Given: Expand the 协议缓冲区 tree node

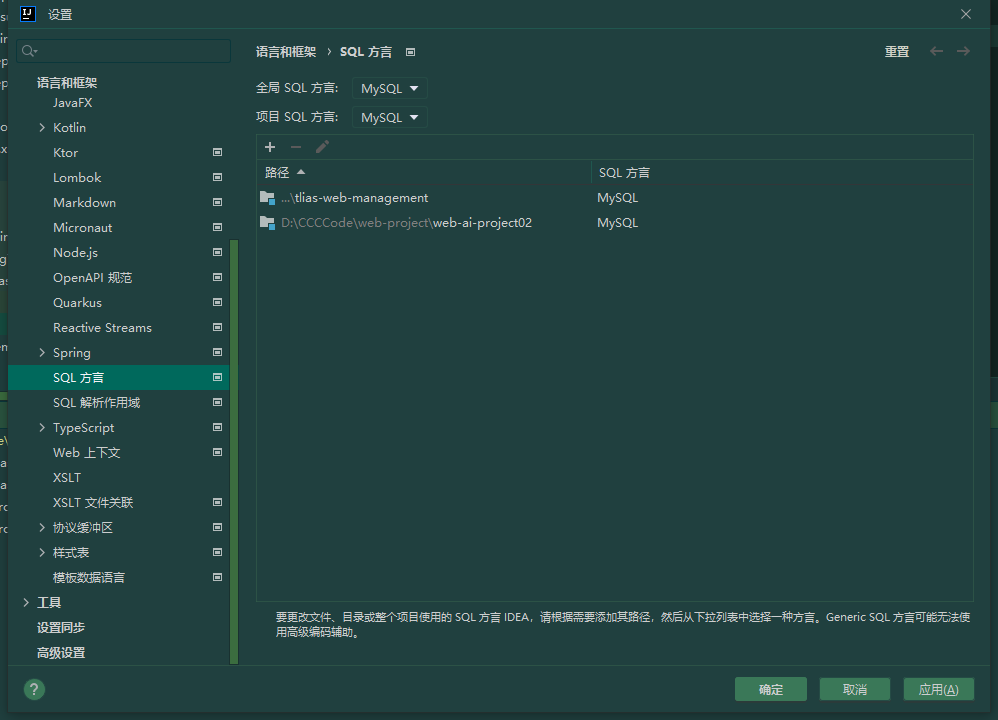Looking at the screenshot, I should pos(42,527).
